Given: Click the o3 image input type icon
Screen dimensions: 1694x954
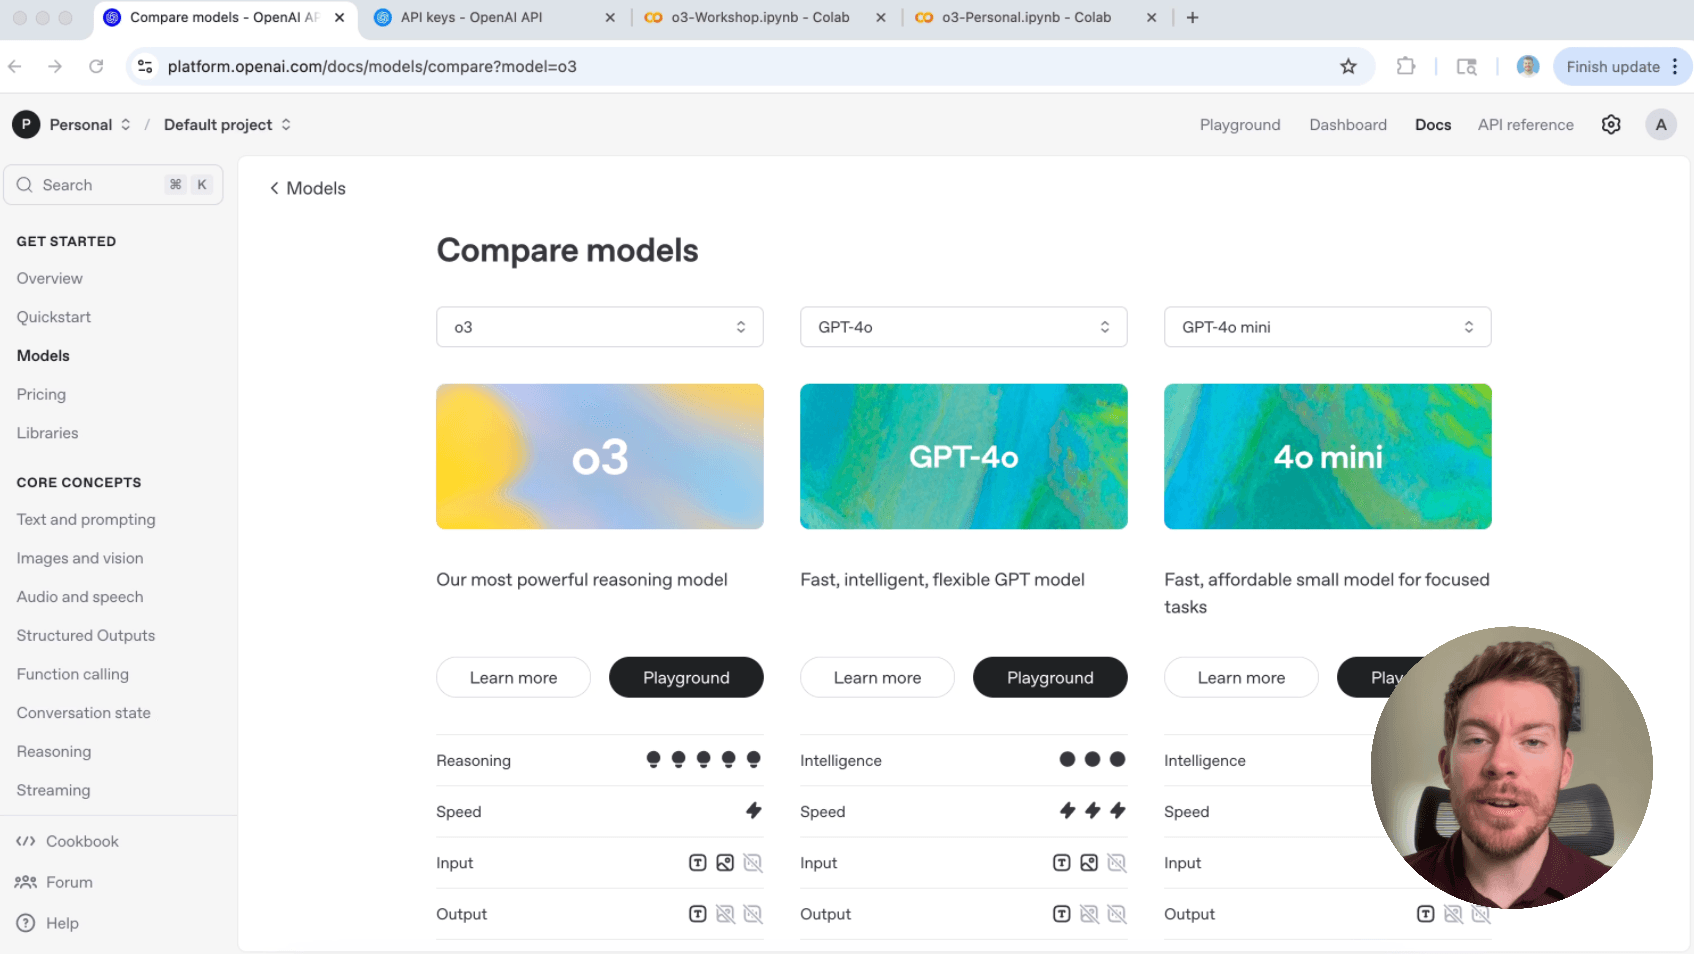Looking at the screenshot, I should [725, 863].
